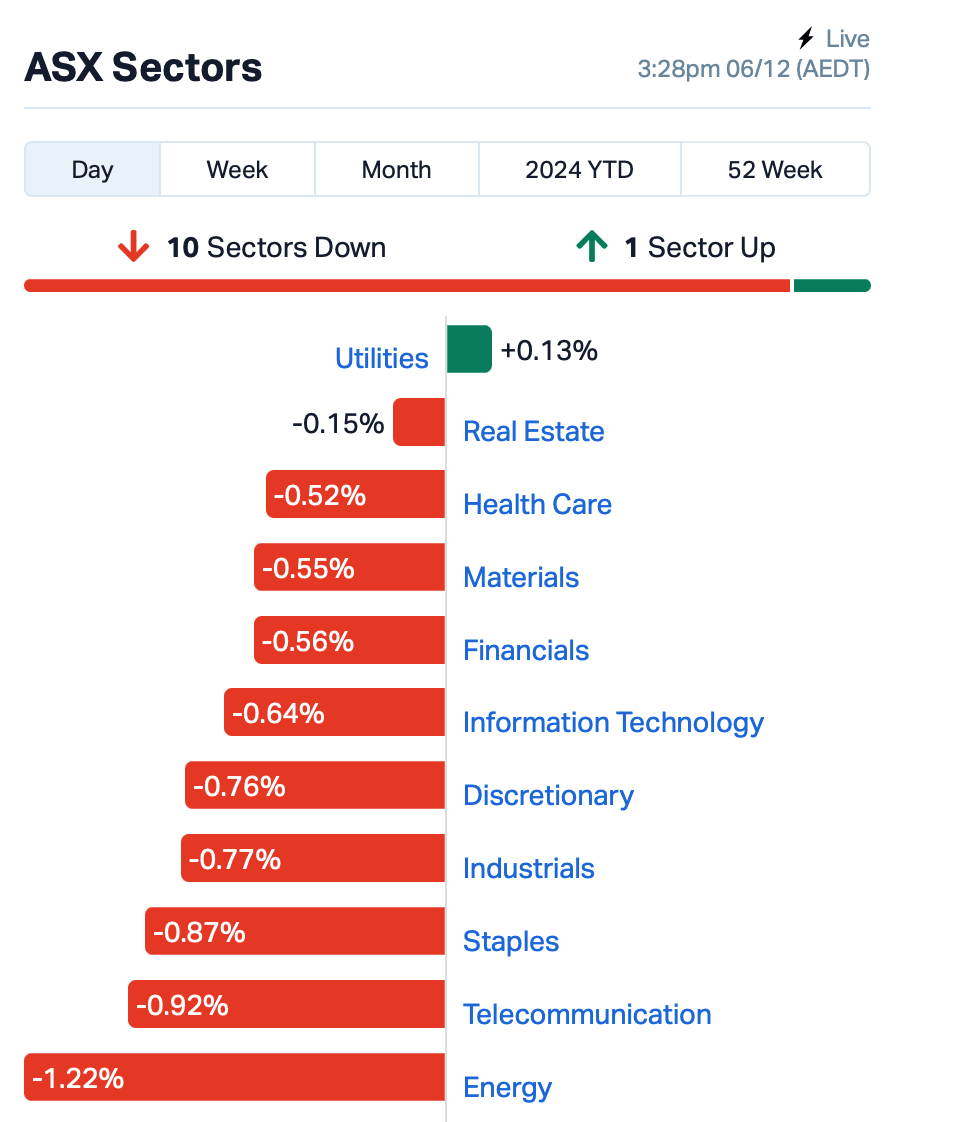Screen dimensions: 962x1122
Task: Click the Energy sector link
Action: (507, 1088)
